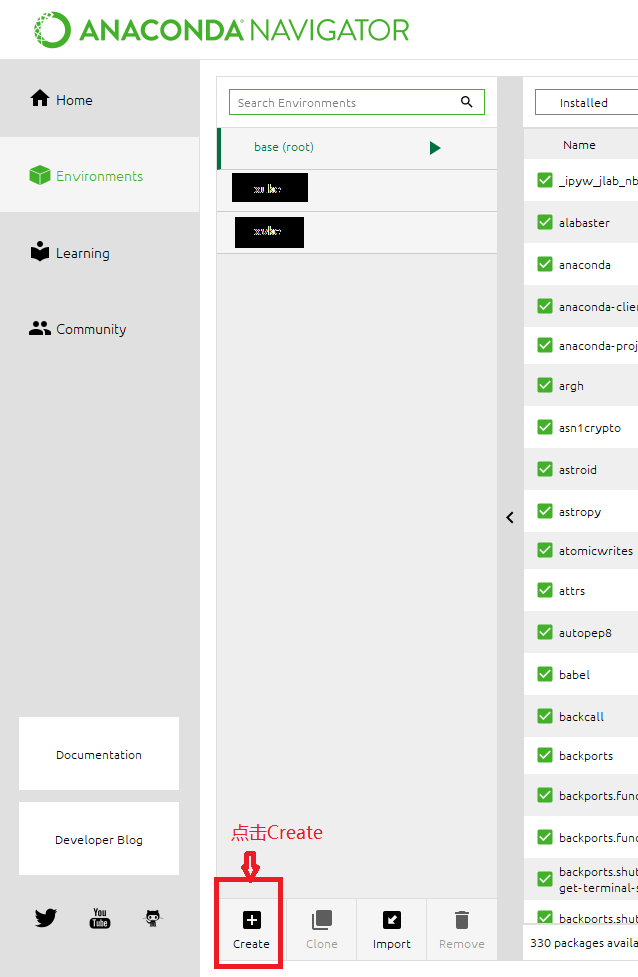Click the green play arrow on base (root)
The width and height of the screenshot is (638, 977).
[435, 148]
